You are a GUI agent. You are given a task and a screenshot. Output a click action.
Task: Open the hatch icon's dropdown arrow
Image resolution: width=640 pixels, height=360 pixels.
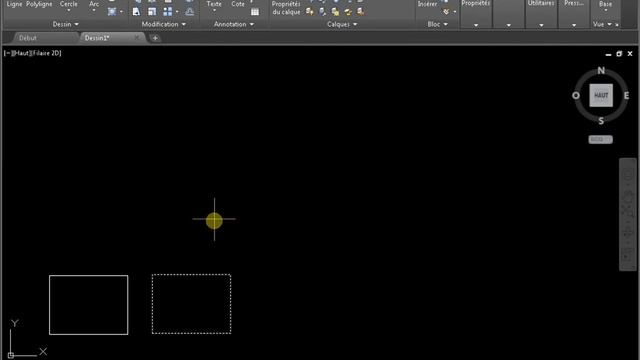[121, 12]
